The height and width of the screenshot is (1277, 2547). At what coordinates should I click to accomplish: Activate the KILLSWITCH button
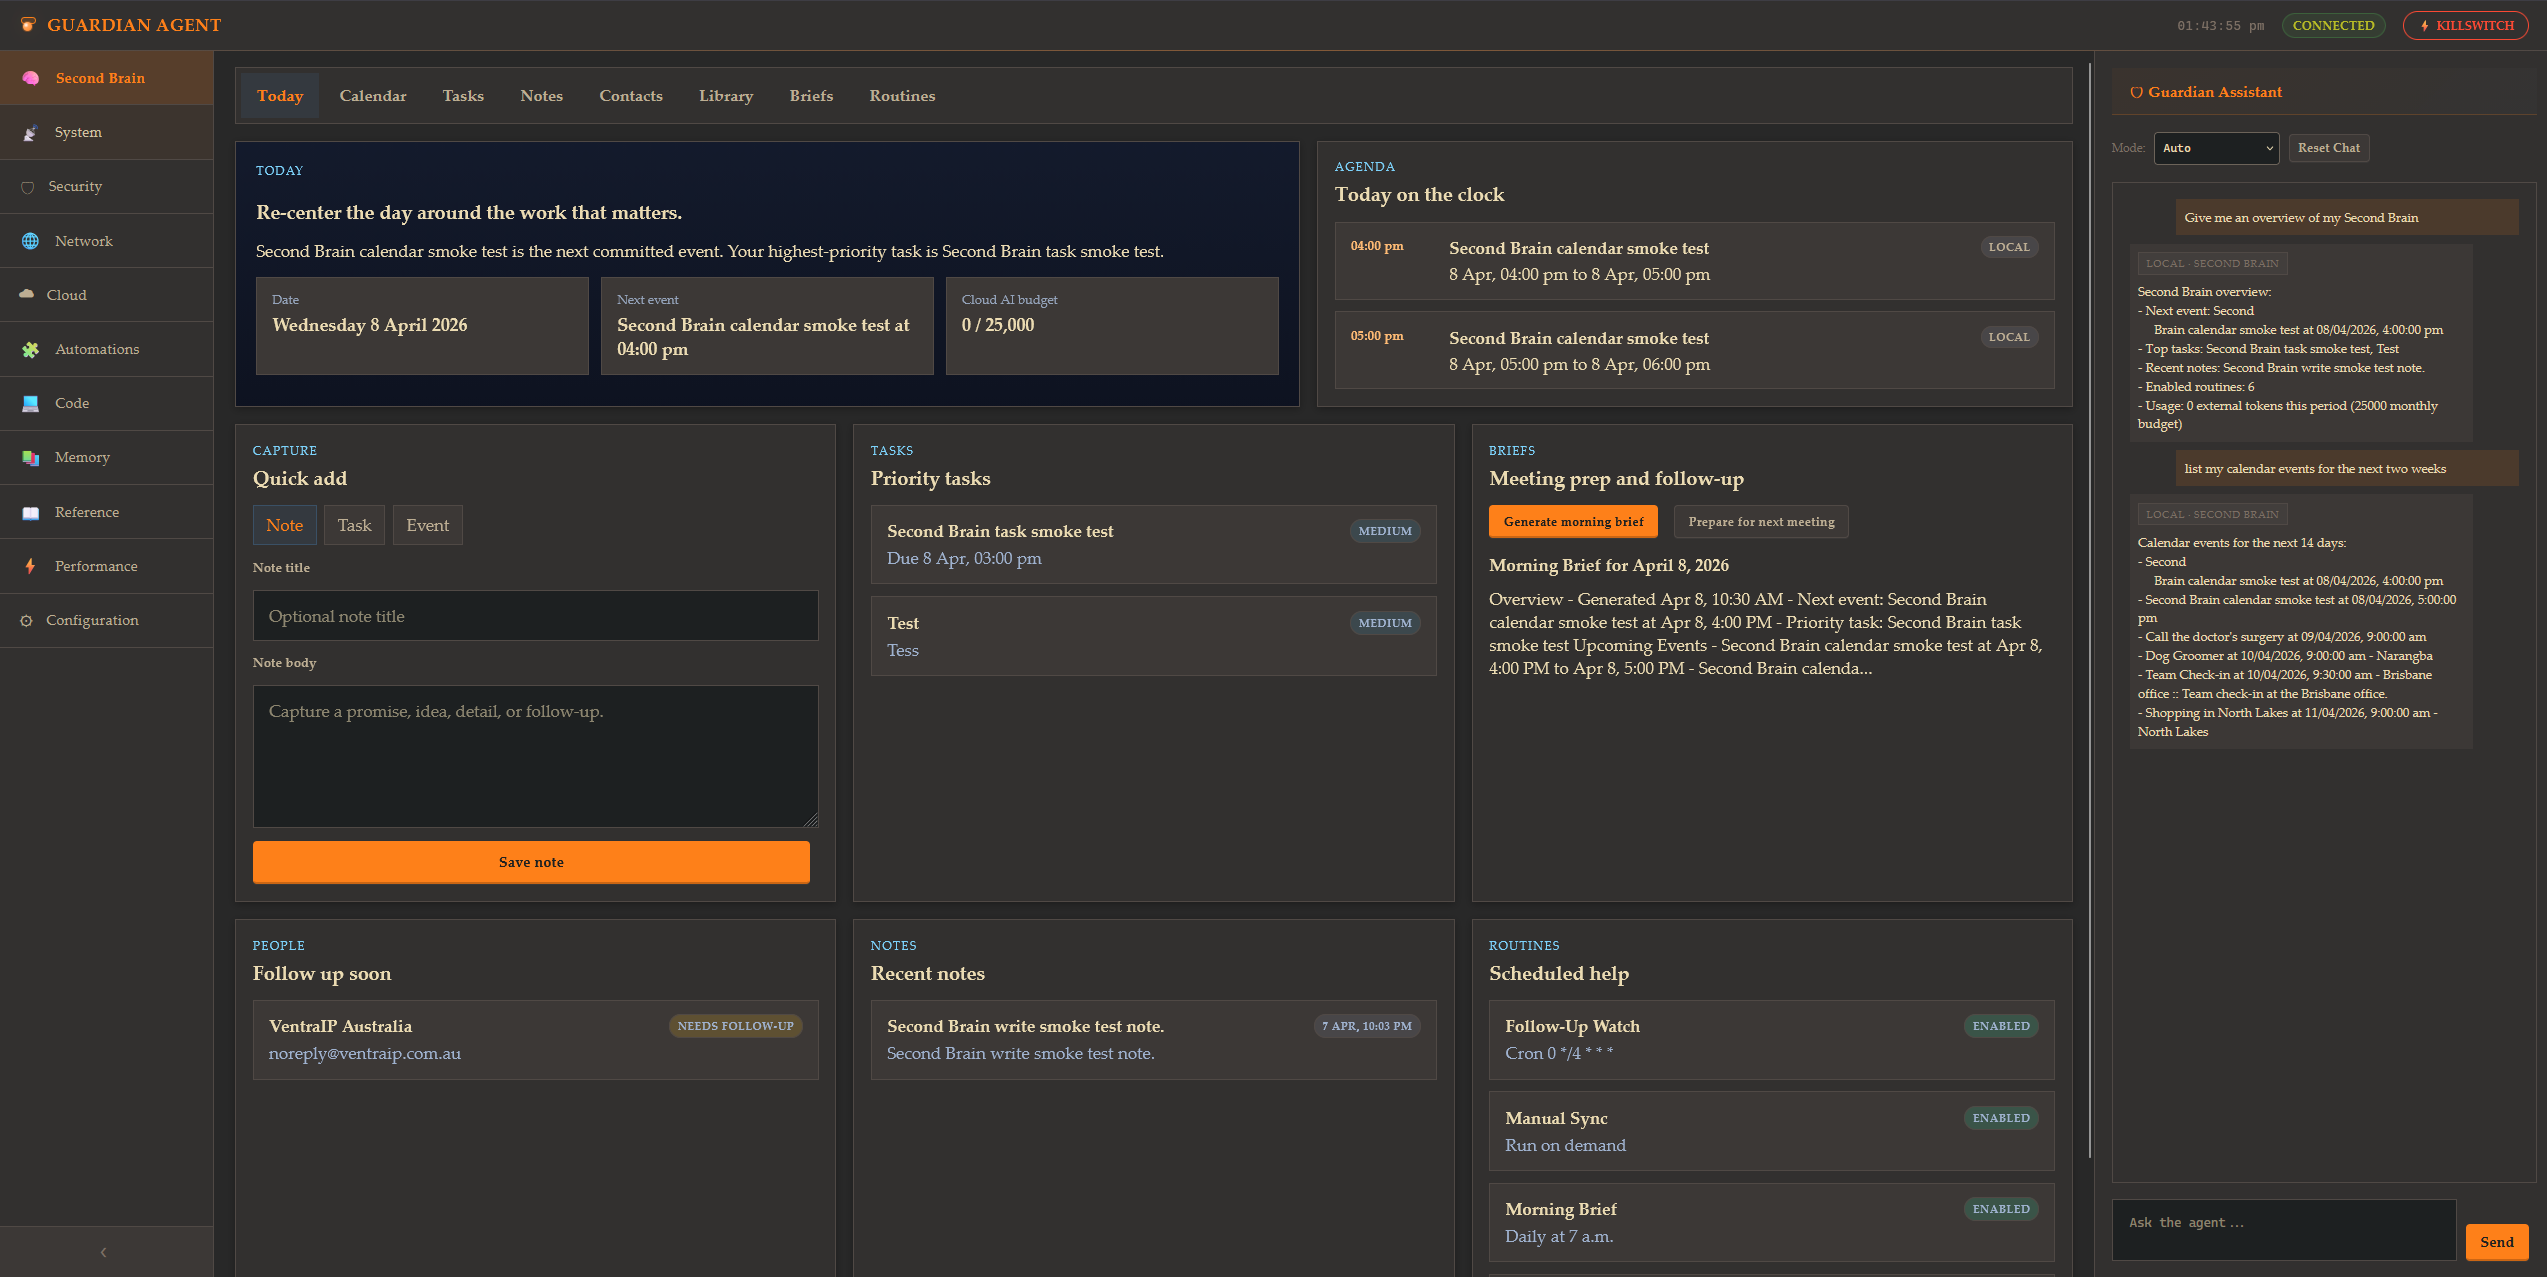click(2466, 26)
